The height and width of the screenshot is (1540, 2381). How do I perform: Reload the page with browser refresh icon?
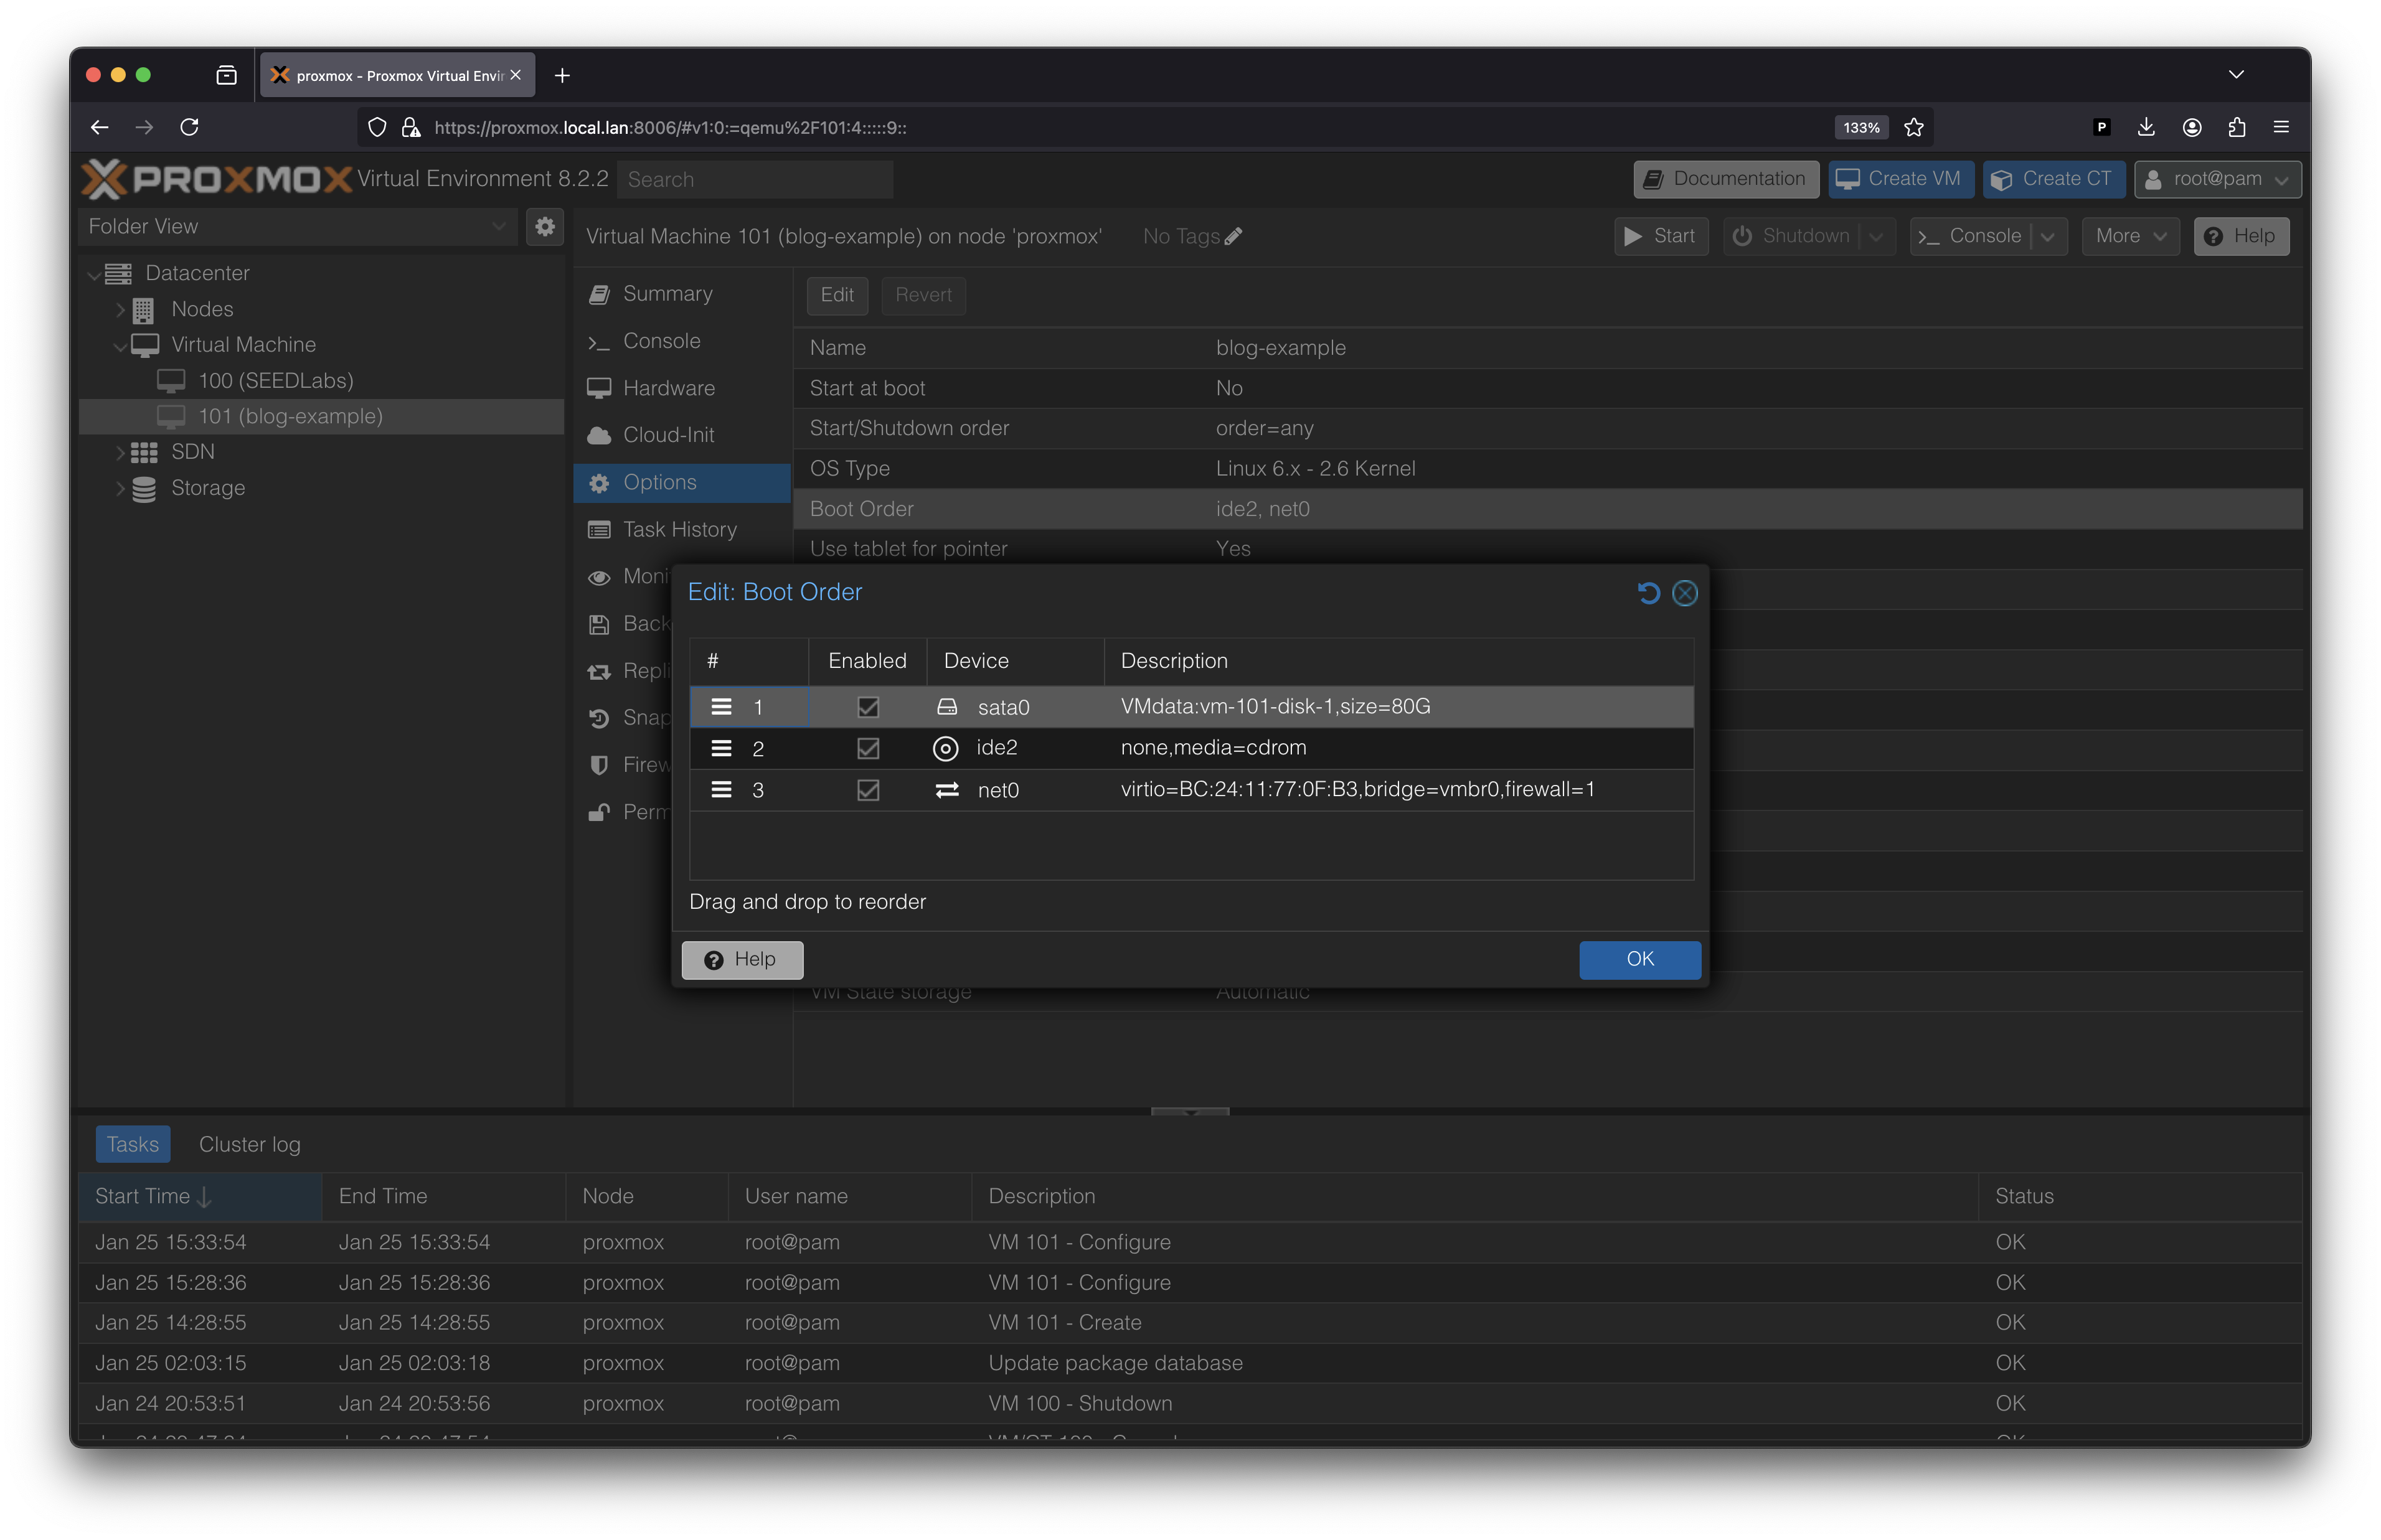(x=189, y=127)
